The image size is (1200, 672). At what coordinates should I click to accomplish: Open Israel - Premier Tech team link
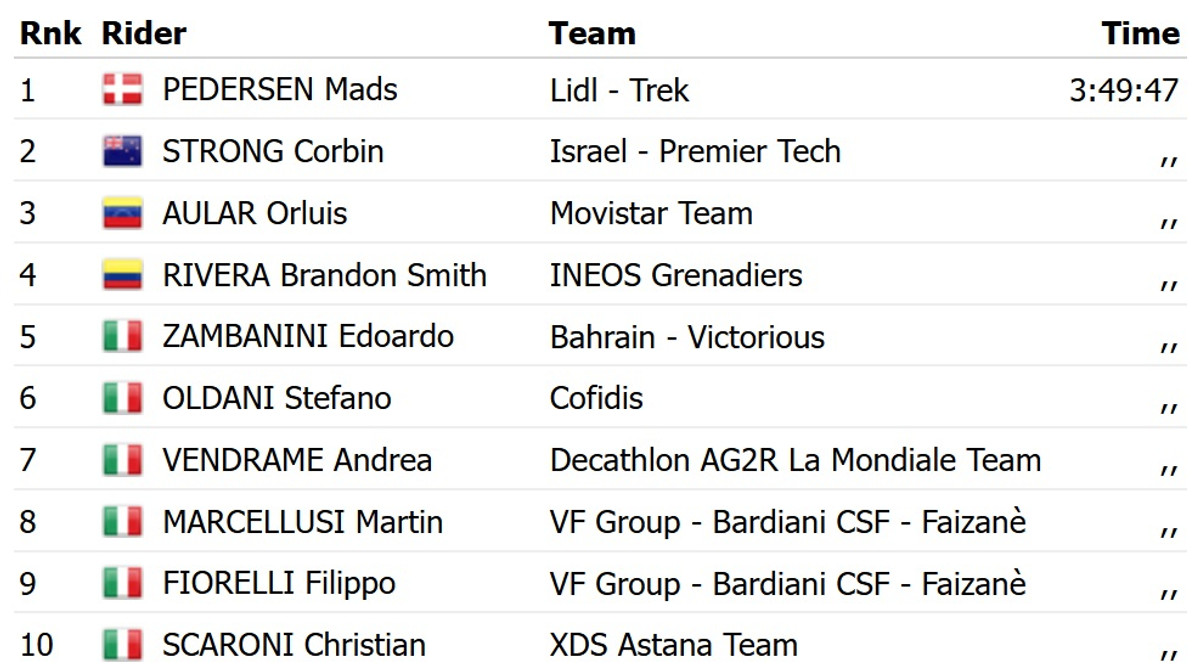point(695,152)
